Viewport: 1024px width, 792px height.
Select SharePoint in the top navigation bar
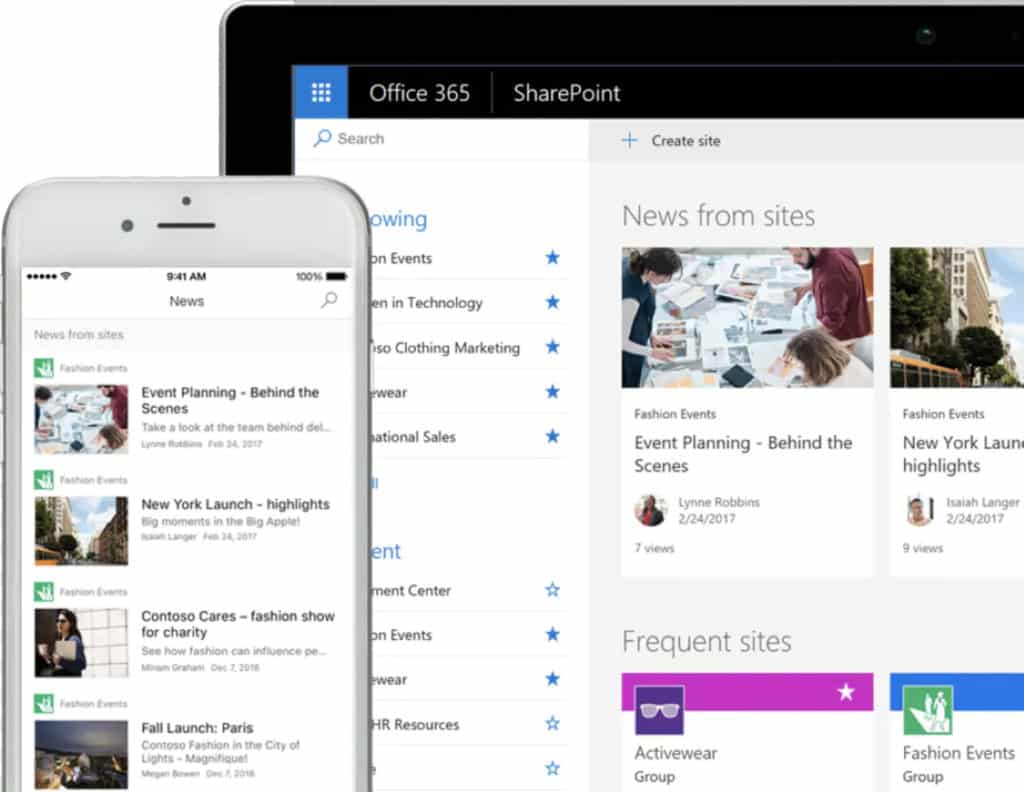tap(566, 92)
